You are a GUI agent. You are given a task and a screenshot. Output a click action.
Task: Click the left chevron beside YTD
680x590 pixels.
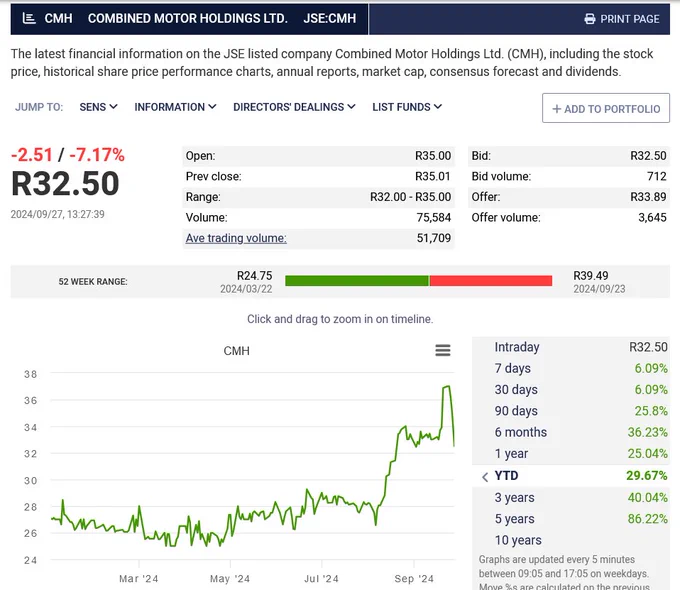click(x=485, y=477)
